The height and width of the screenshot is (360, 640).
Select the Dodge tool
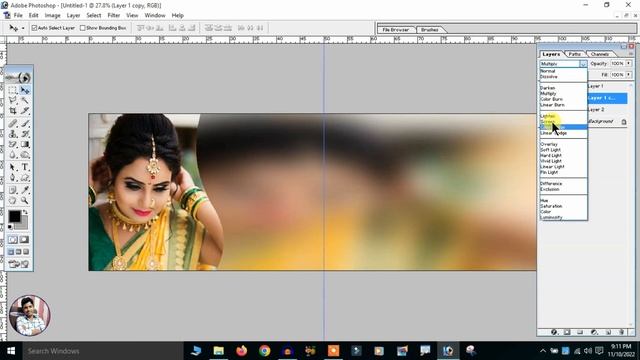point(25,155)
